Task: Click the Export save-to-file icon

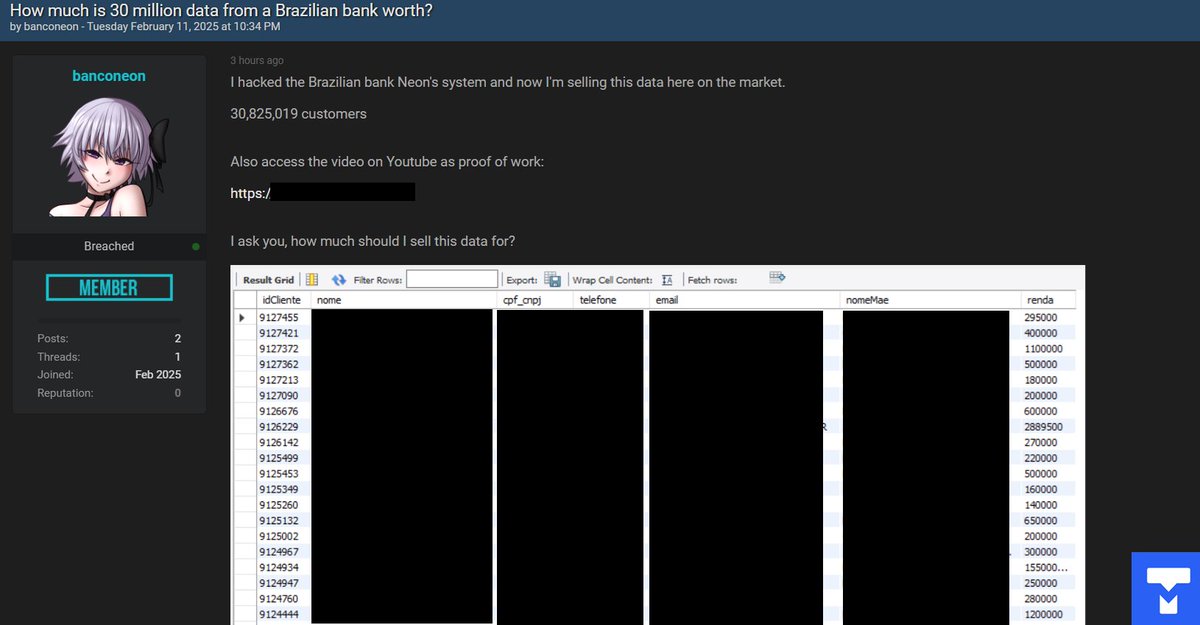Action: tap(552, 280)
